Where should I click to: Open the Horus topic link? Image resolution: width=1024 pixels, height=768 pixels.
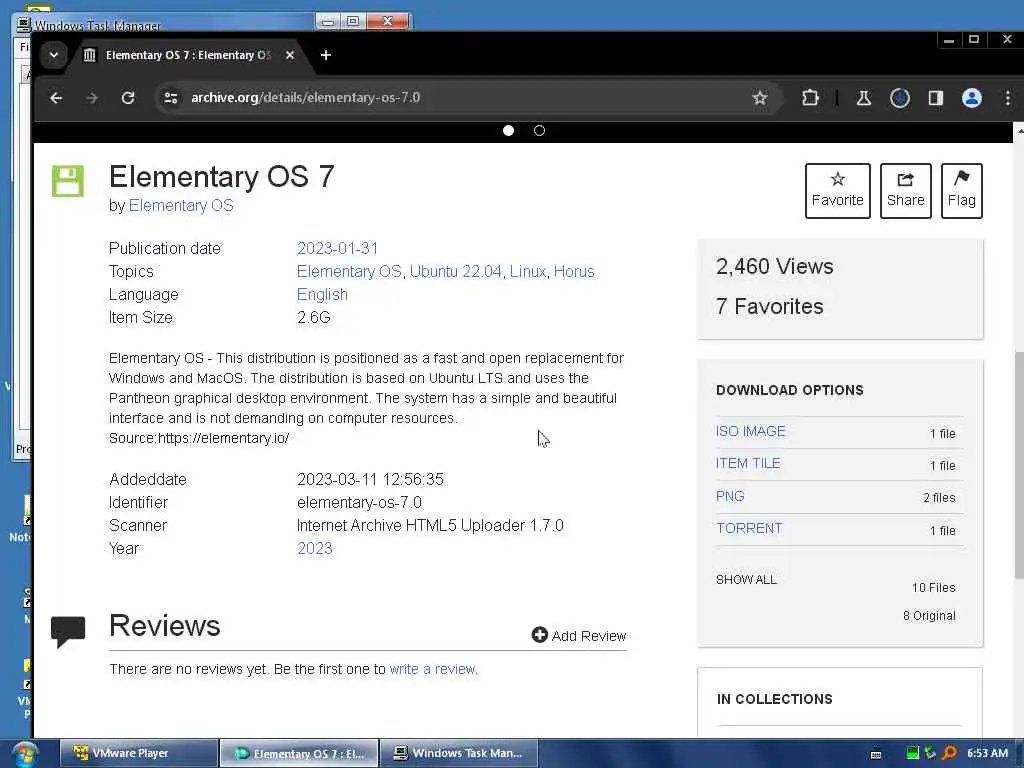point(574,272)
